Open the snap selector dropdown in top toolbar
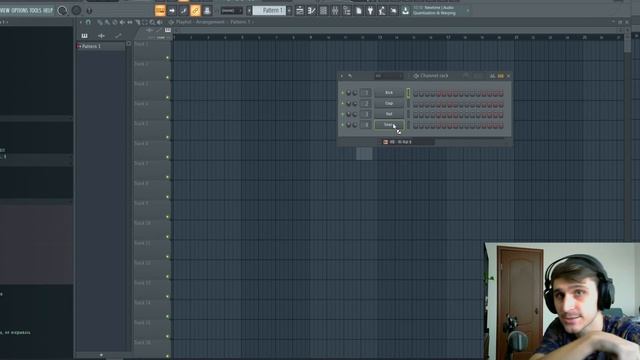 [231, 11]
